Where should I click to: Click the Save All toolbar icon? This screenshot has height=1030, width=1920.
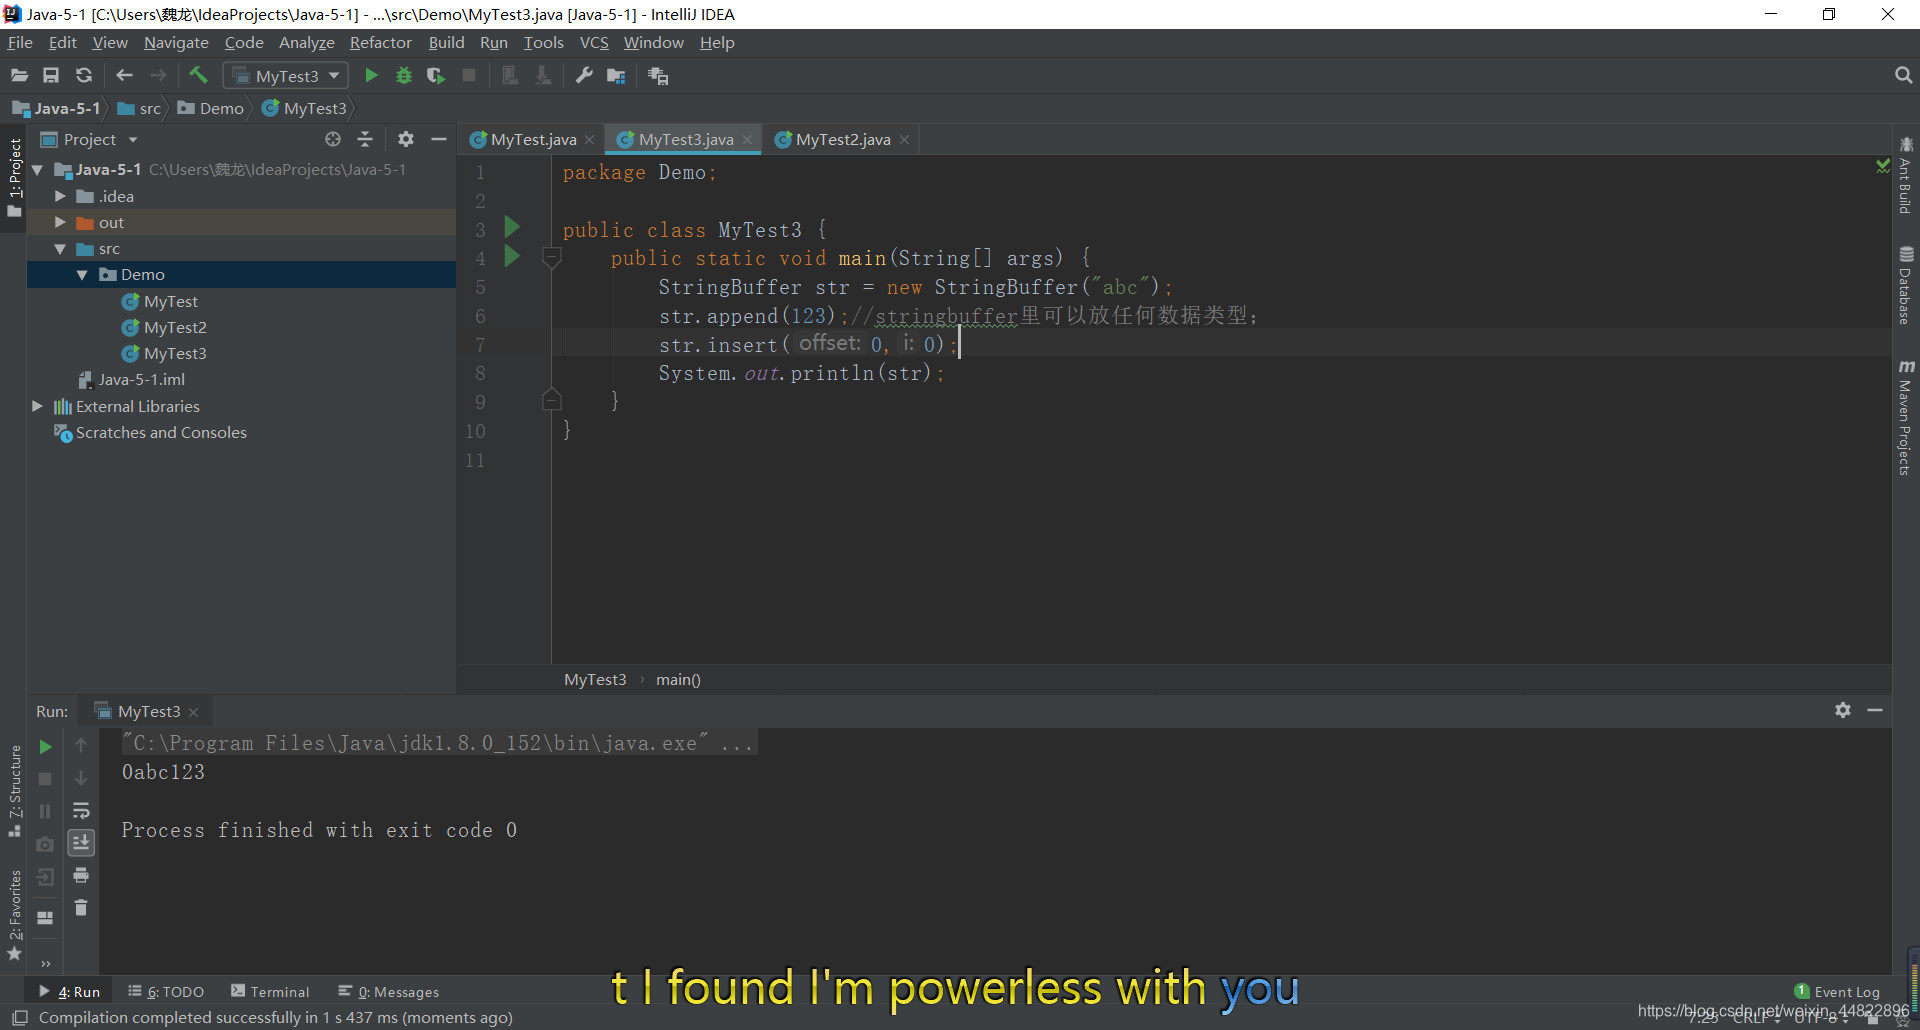pos(51,76)
